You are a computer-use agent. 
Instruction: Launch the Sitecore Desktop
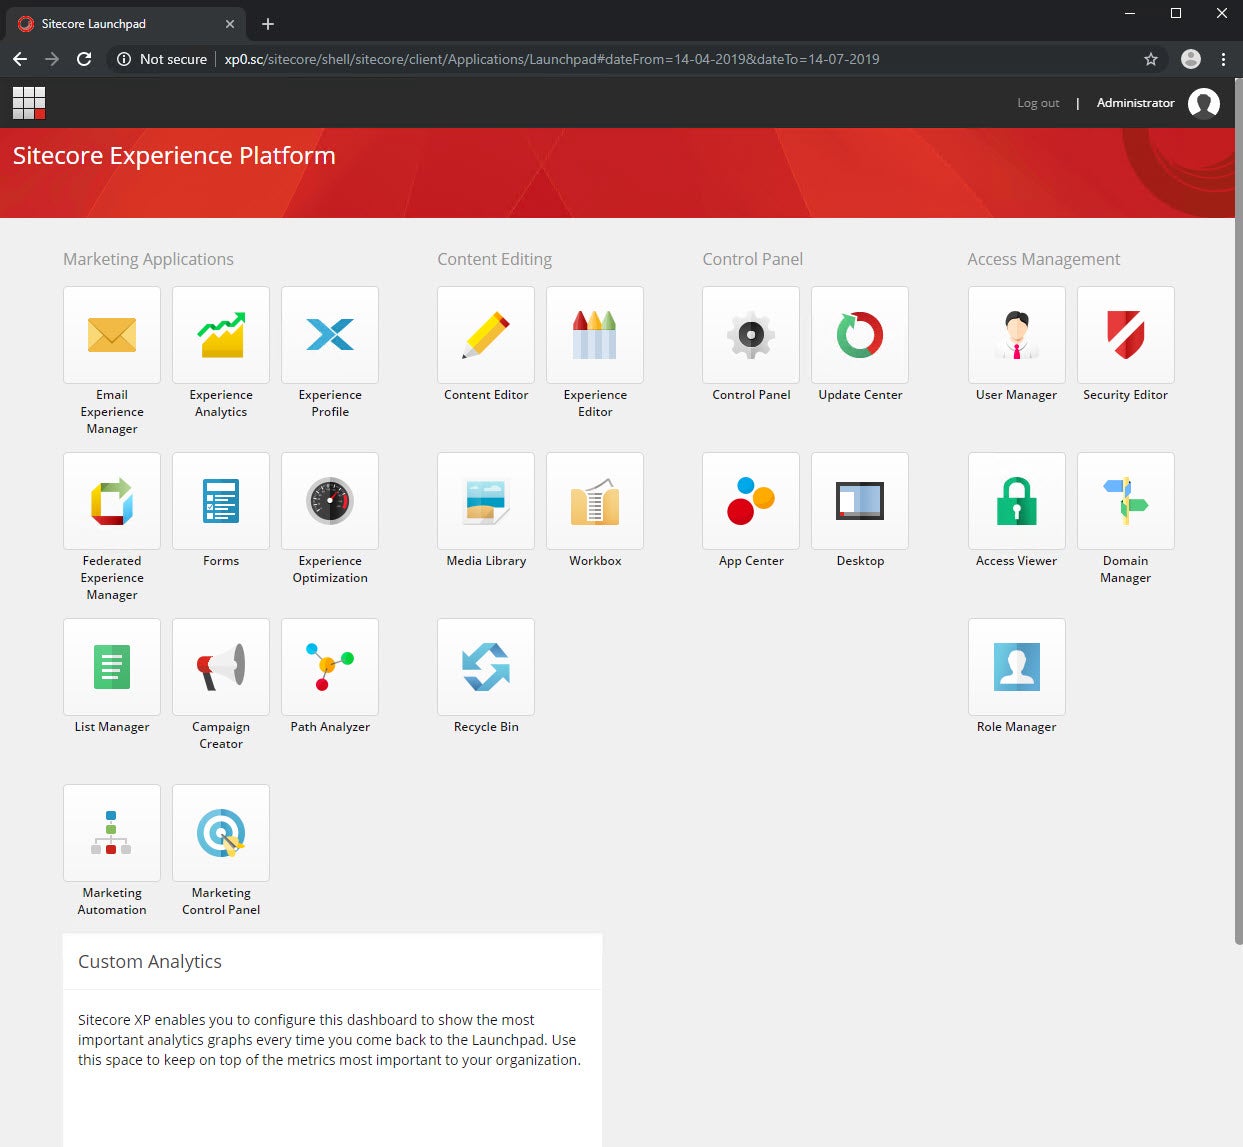coord(860,501)
